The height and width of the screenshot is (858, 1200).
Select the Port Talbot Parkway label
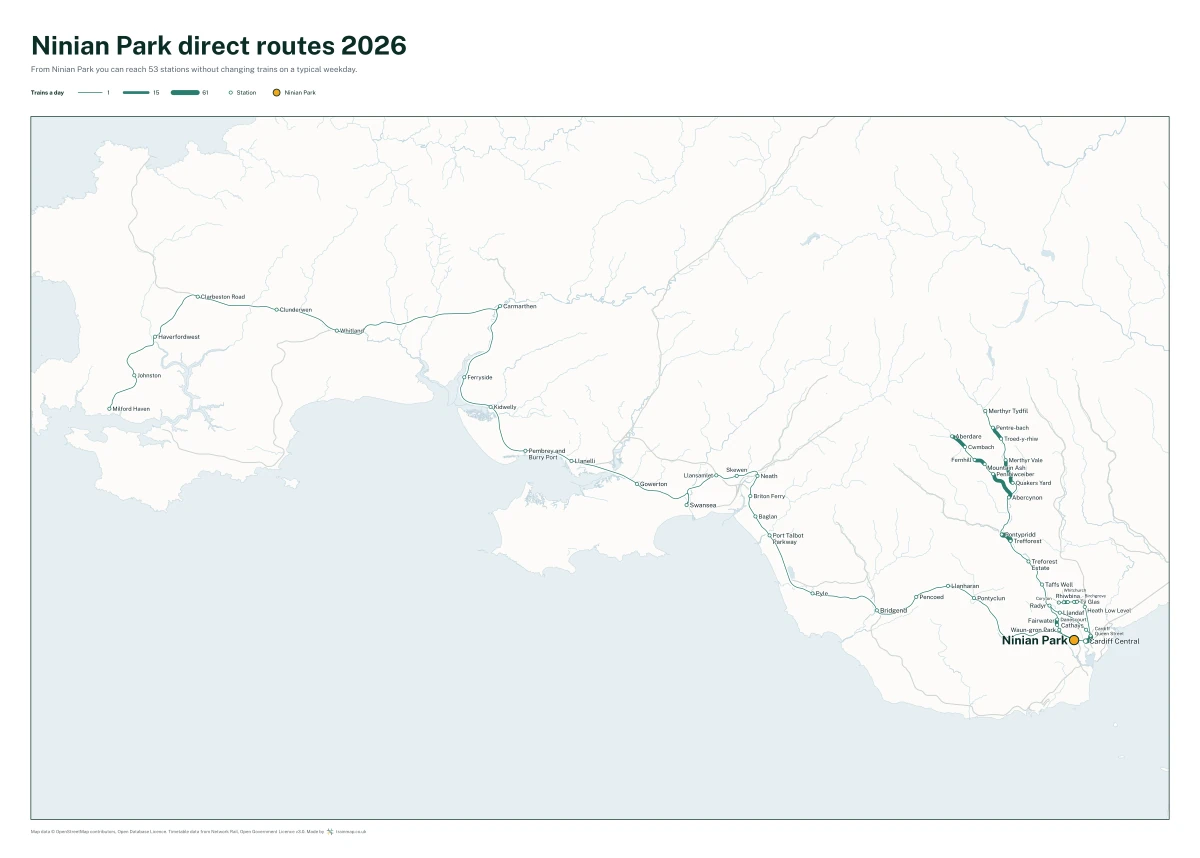coord(787,538)
